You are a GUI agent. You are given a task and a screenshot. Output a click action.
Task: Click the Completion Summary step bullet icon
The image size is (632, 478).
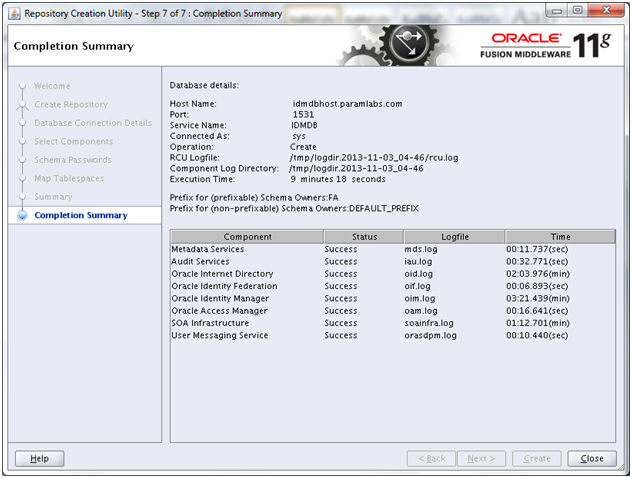pos(23,216)
